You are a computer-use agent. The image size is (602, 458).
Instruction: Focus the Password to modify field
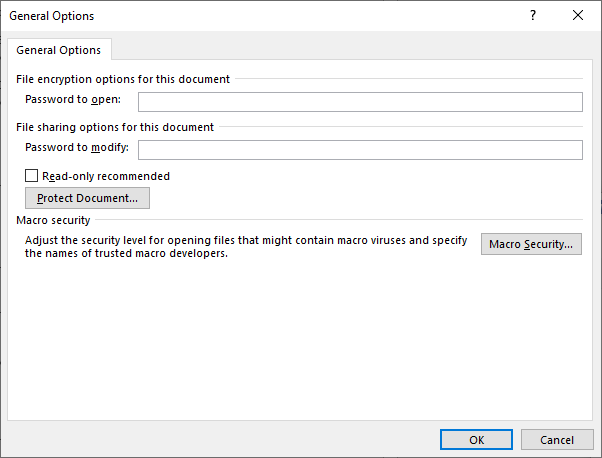(360, 150)
